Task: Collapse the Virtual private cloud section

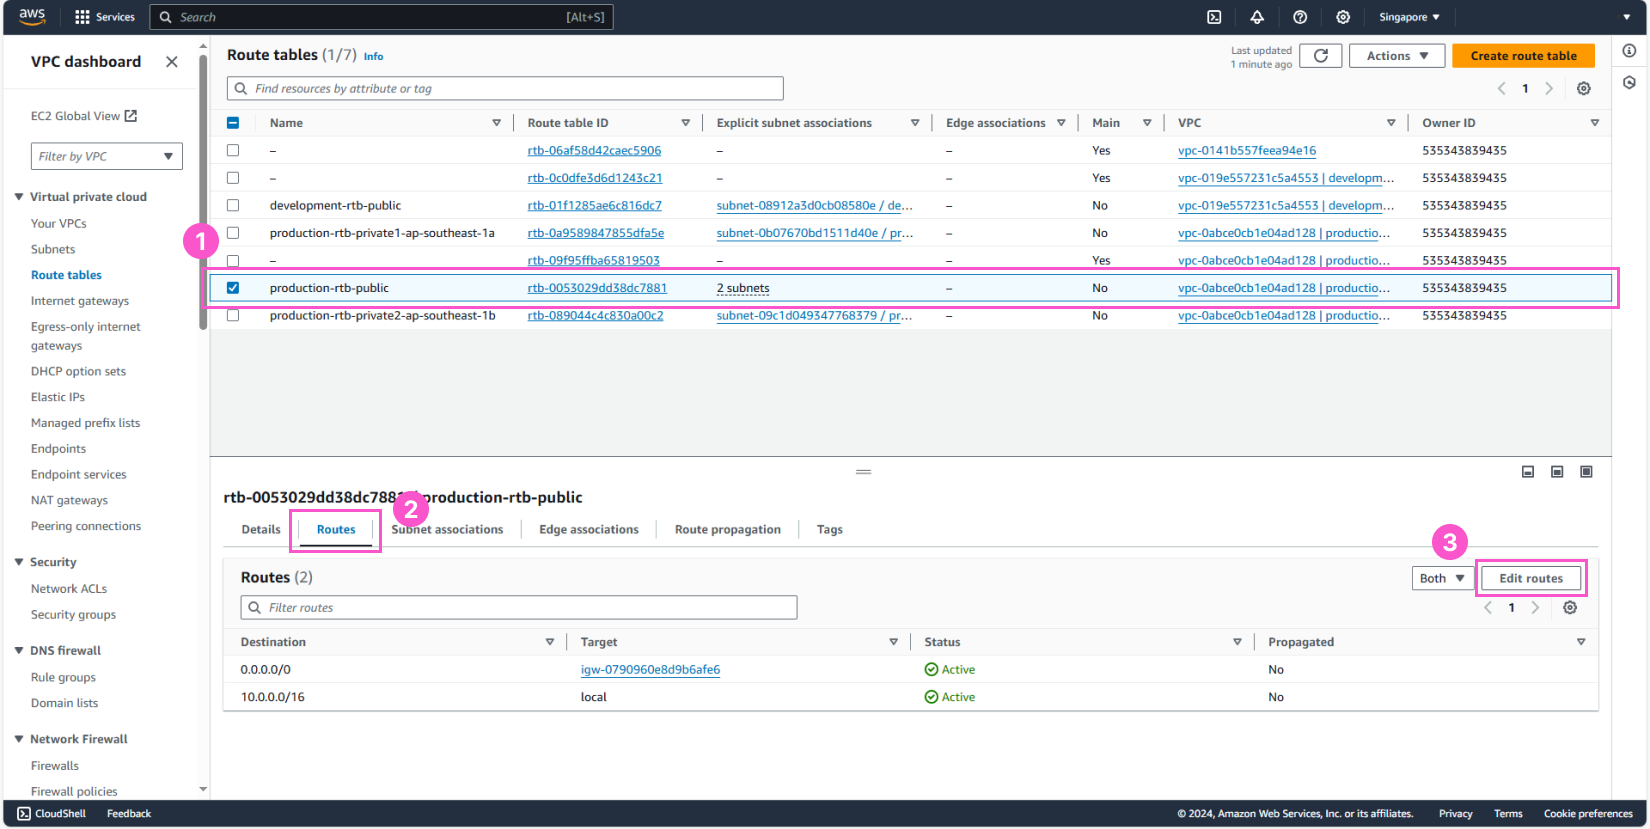Action: coord(19,197)
